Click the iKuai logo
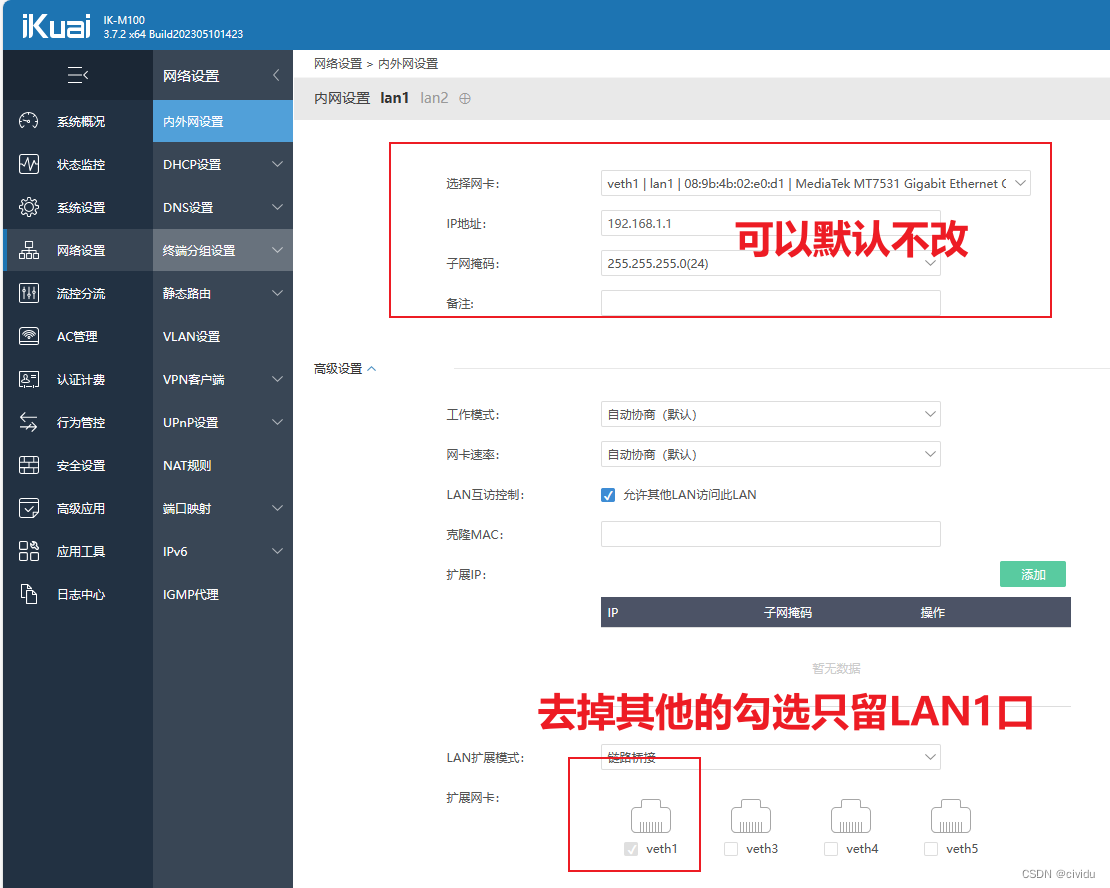This screenshot has height=888, width=1110. tap(57, 27)
